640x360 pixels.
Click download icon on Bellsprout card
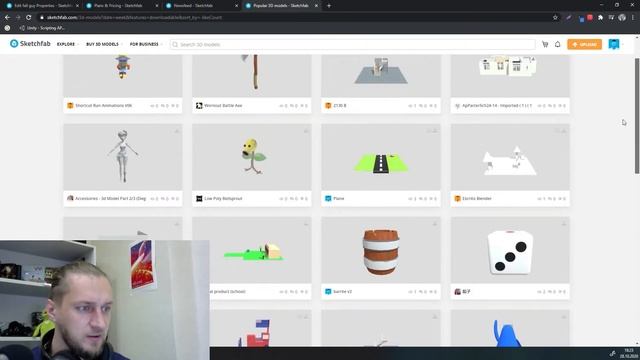tap(306, 131)
